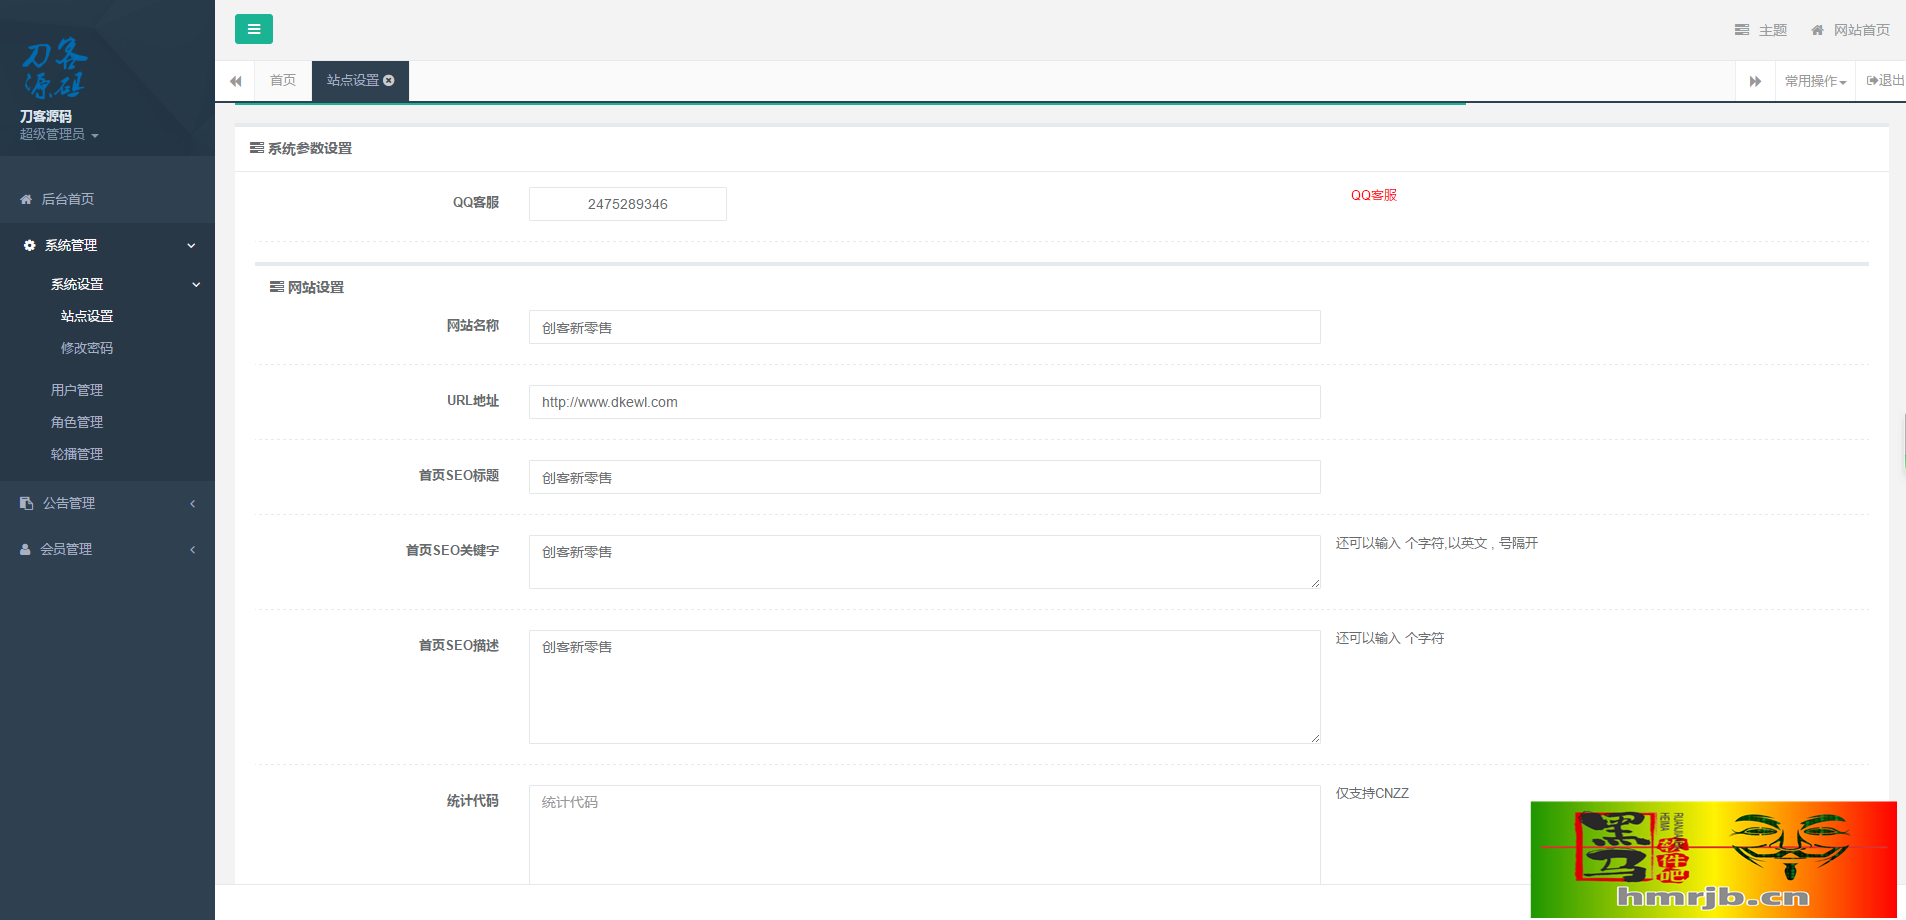1906x920 pixels.
Task: Expand 公告管理 with its arrow
Action: click(x=192, y=503)
